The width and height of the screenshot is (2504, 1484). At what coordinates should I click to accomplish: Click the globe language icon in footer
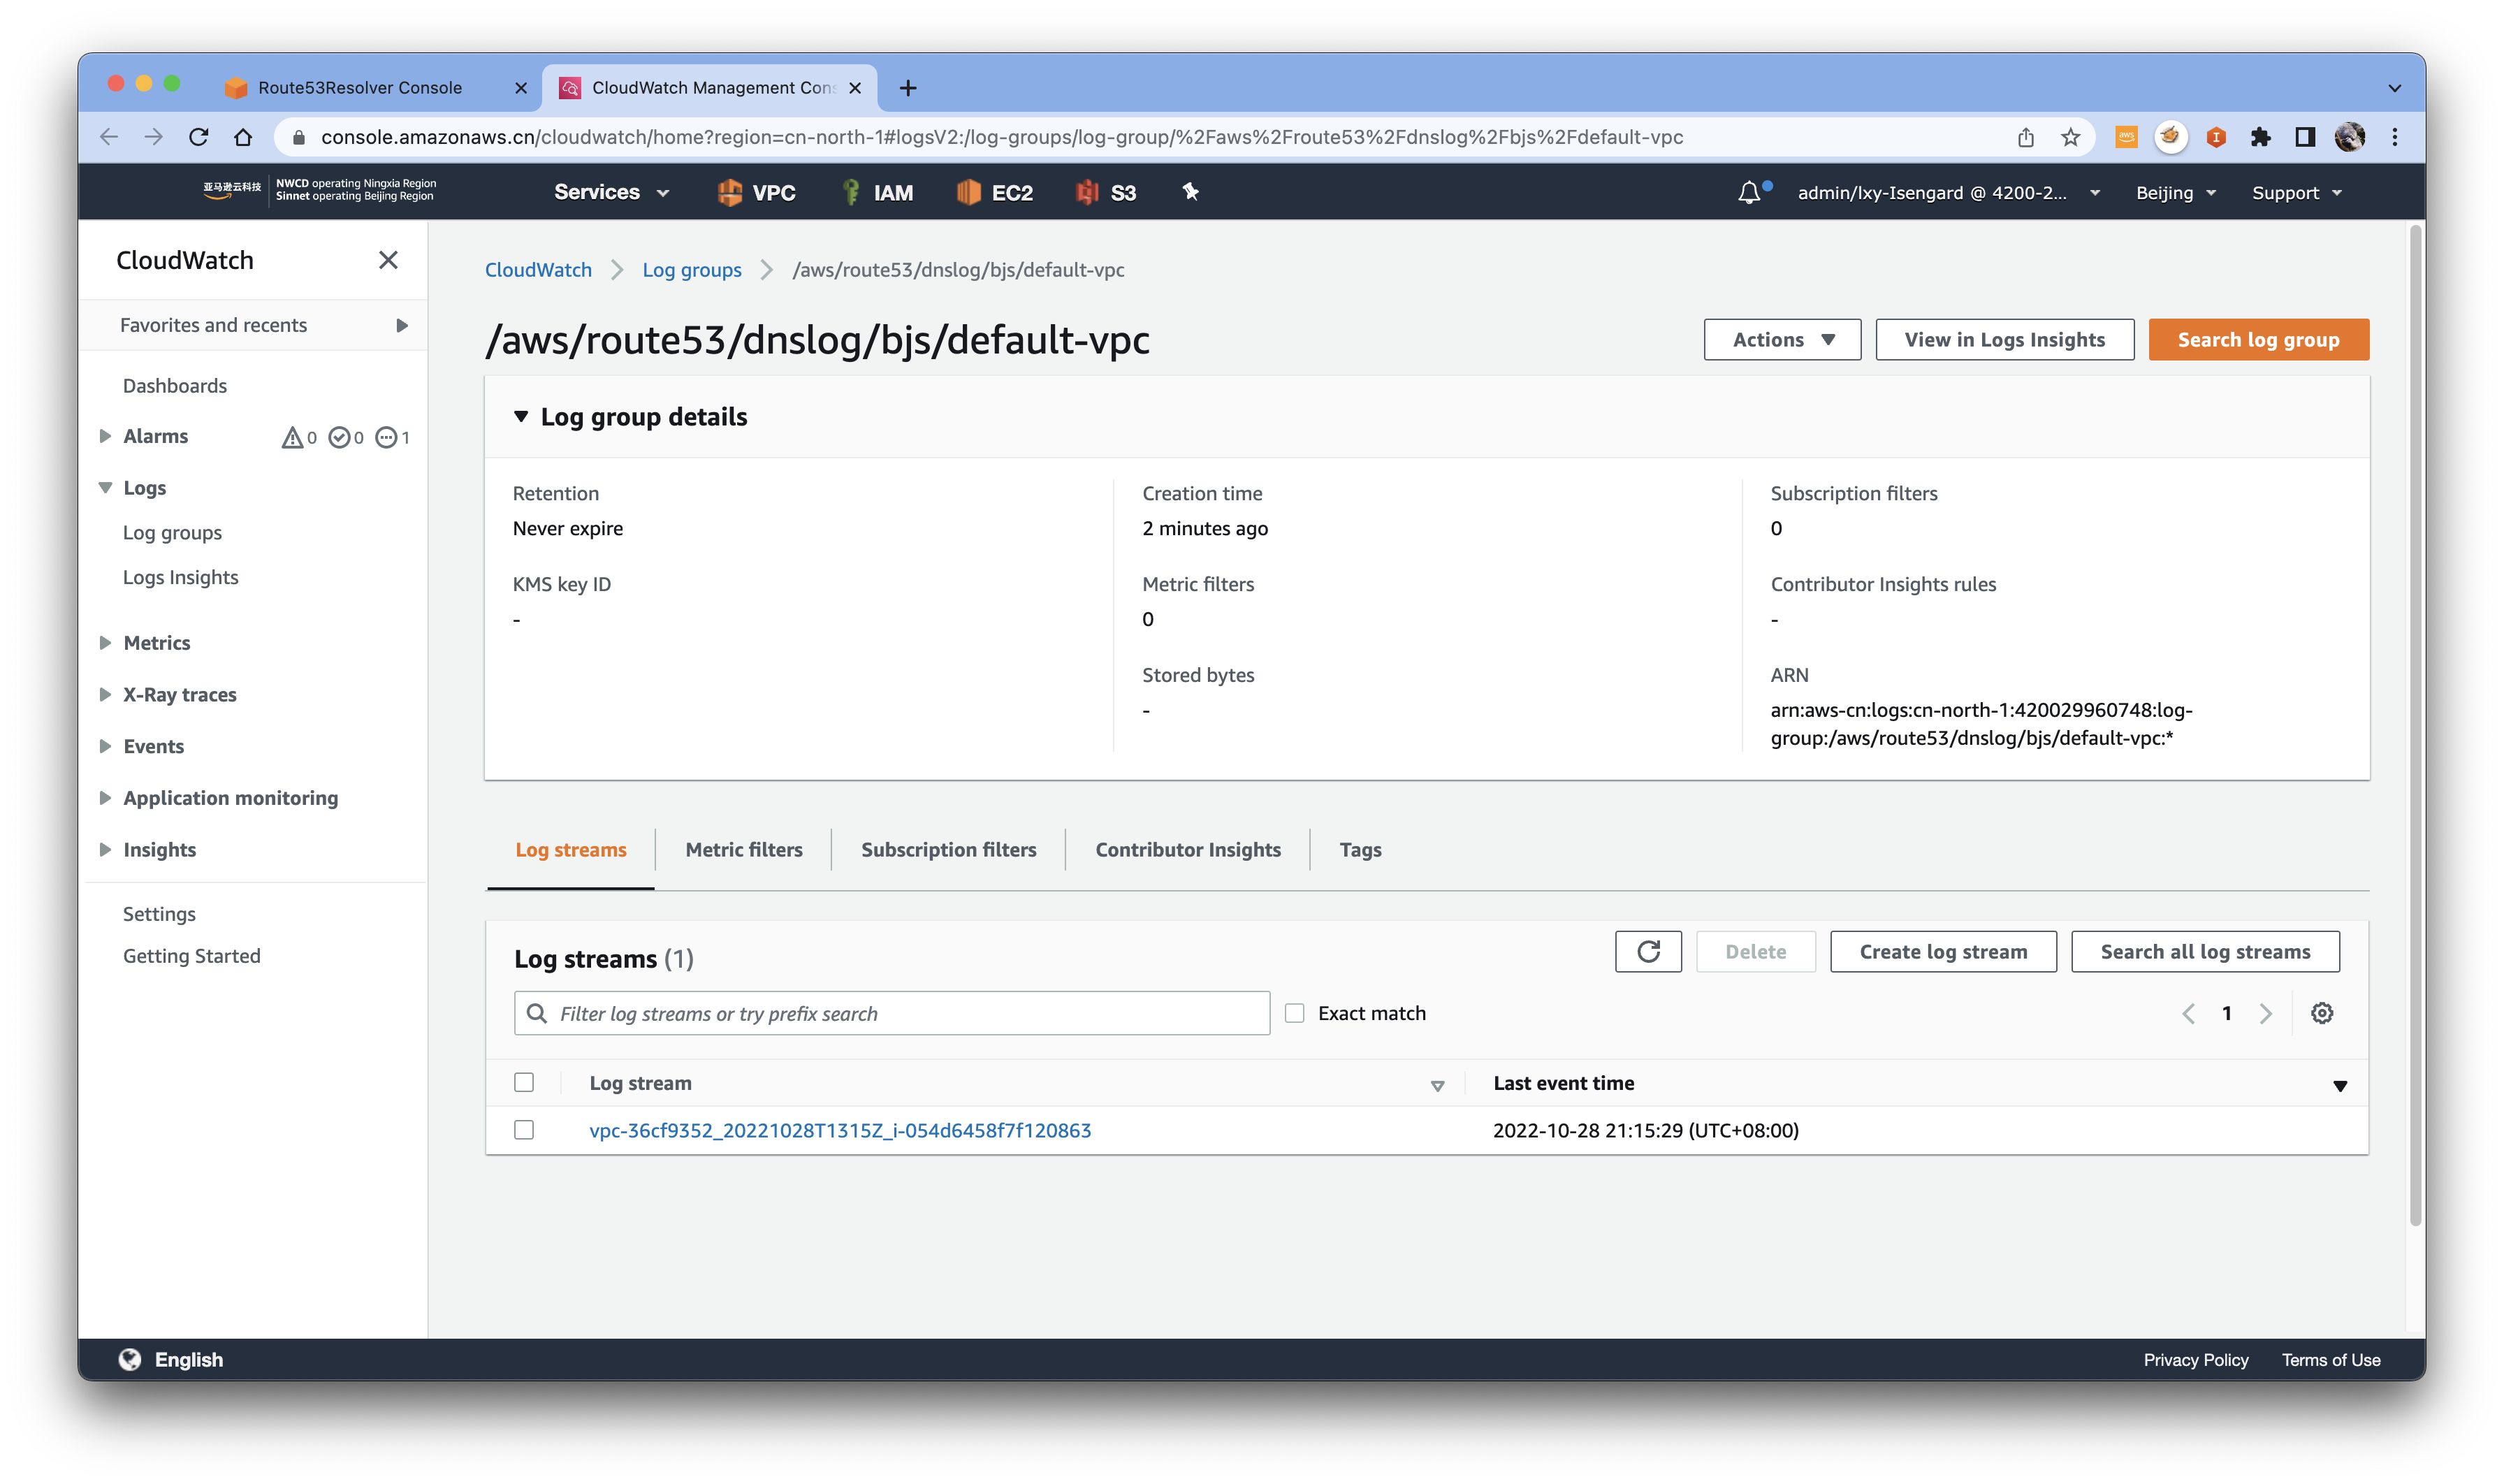click(130, 1359)
